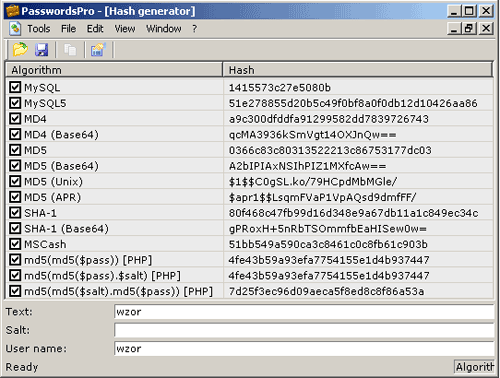This screenshot has width=500, height=378.
Task: Select the MySQL5 hash starting 51e278855d
Action: click(353, 103)
